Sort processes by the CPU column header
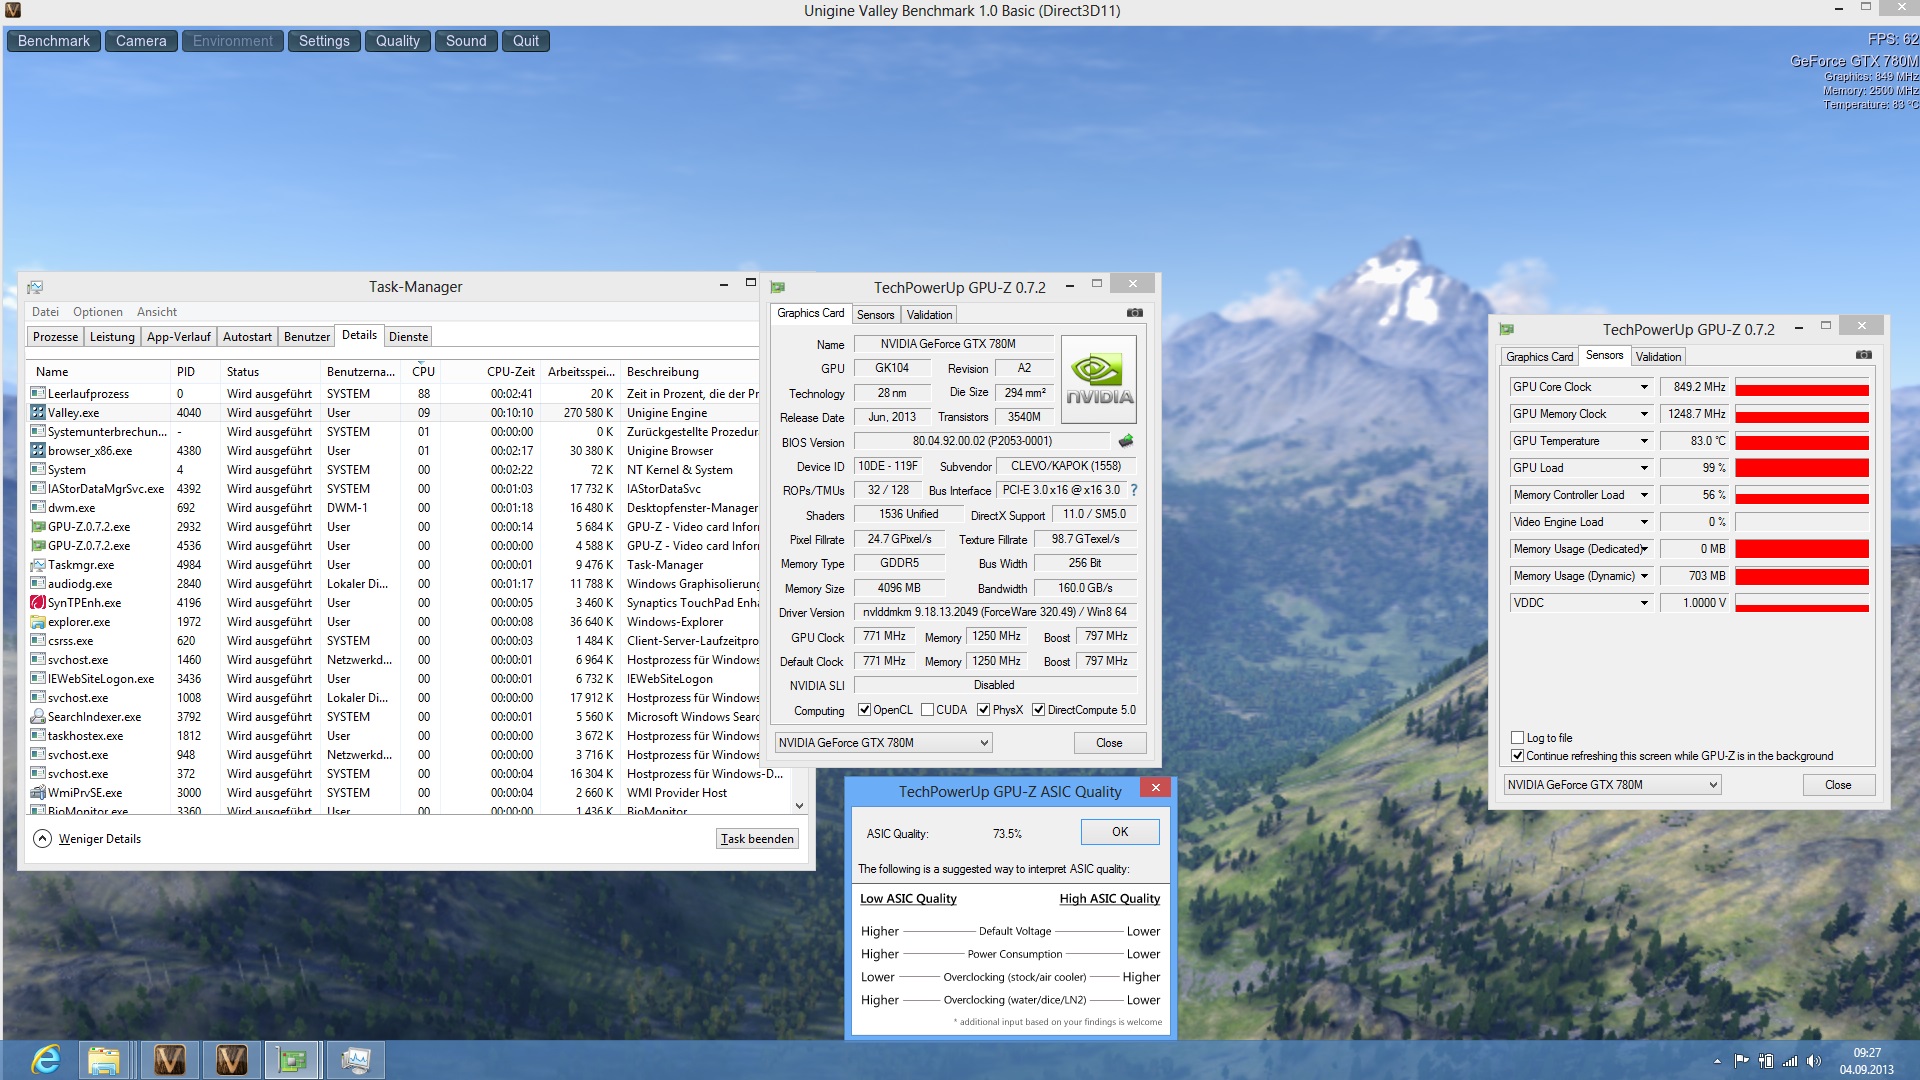 coord(424,371)
